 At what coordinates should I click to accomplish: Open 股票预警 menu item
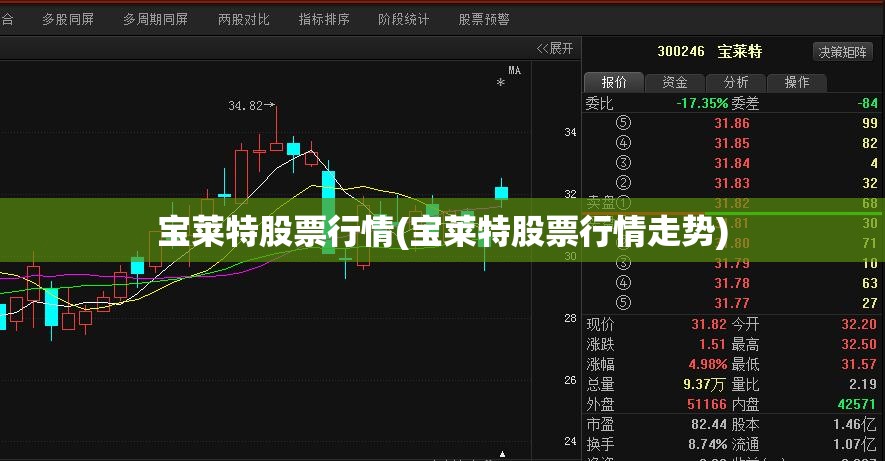[484, 20]
